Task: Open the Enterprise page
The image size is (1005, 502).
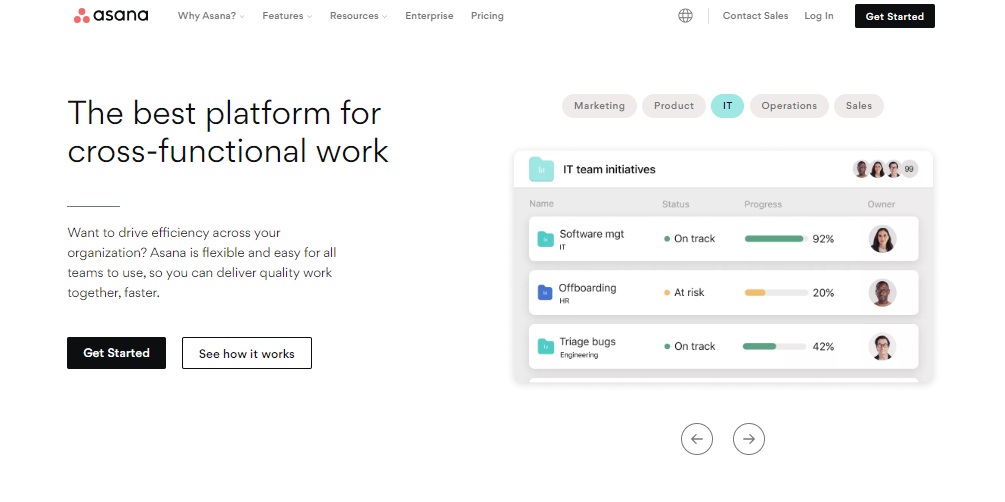Action: [x=429, y=16]
